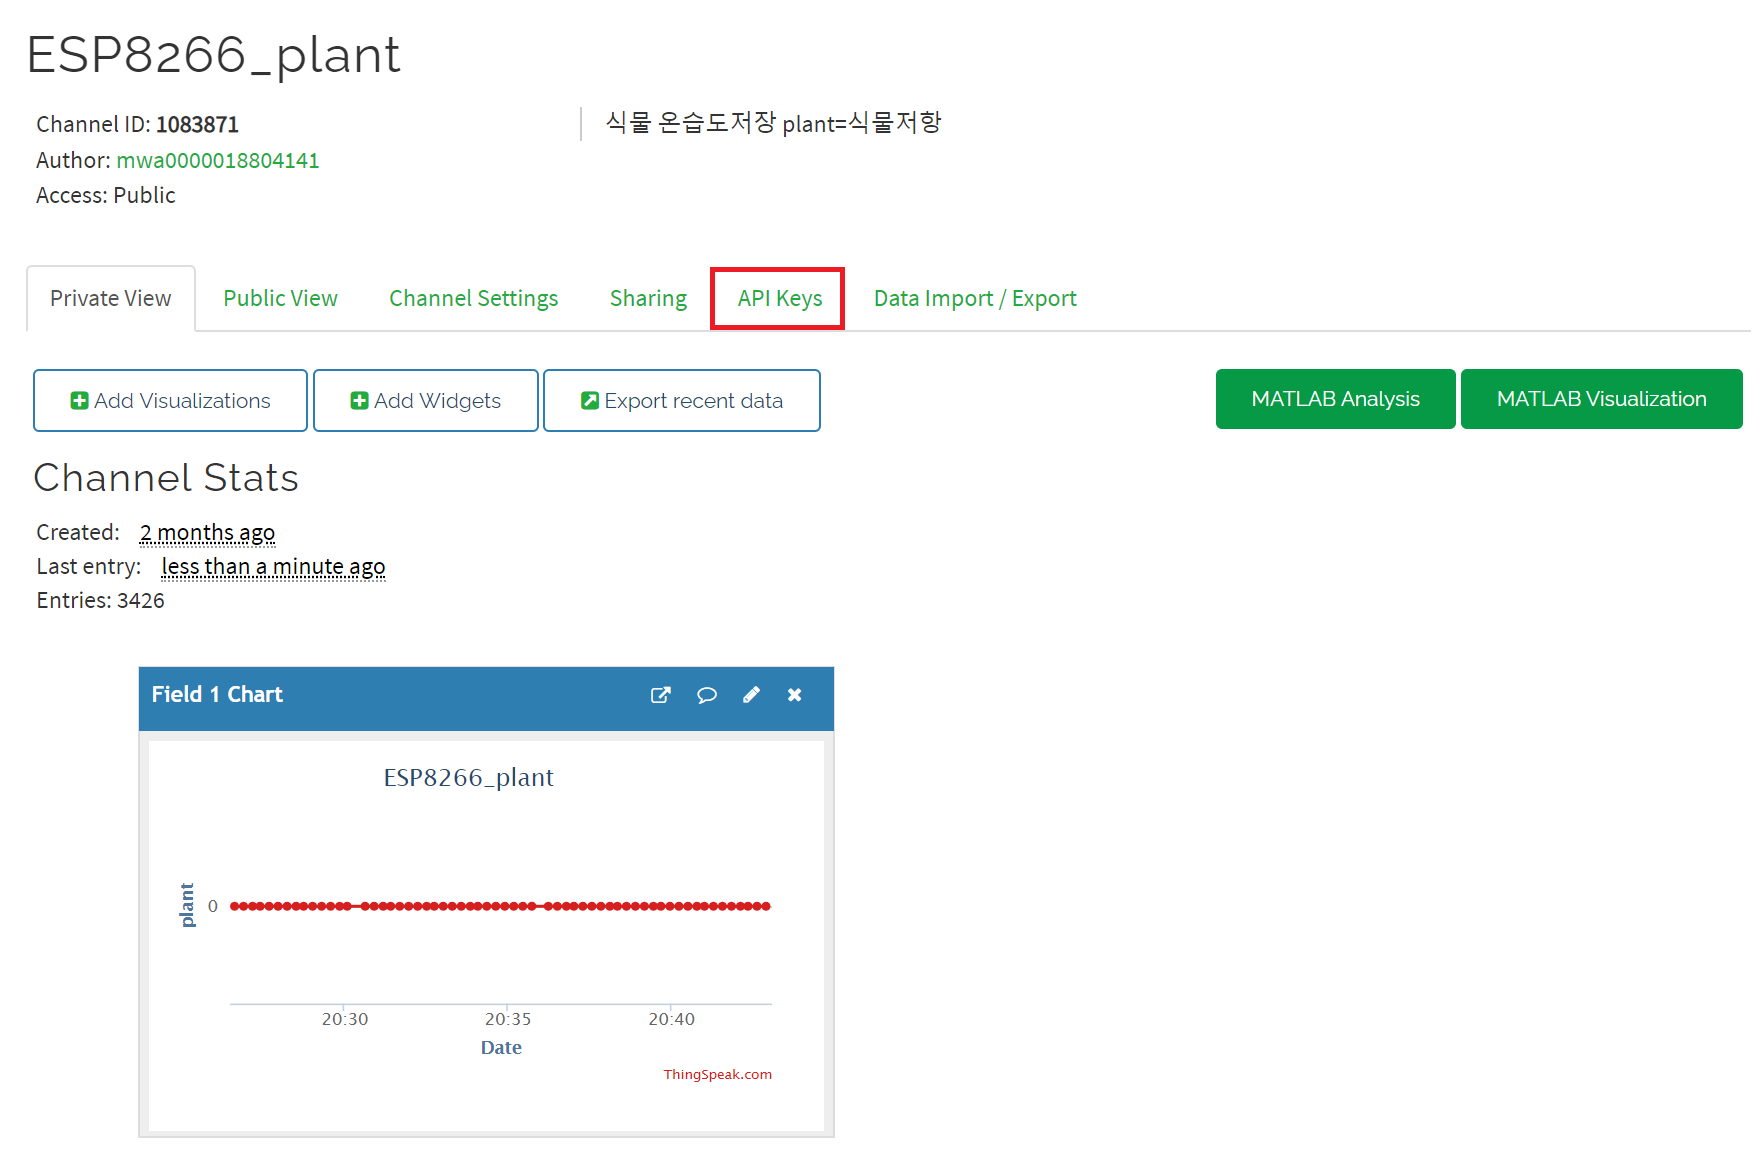This screenshot has height=1165, width=1752.
Task: Click the 'Entries: 3426' text
Action: (x=100, y=600)
